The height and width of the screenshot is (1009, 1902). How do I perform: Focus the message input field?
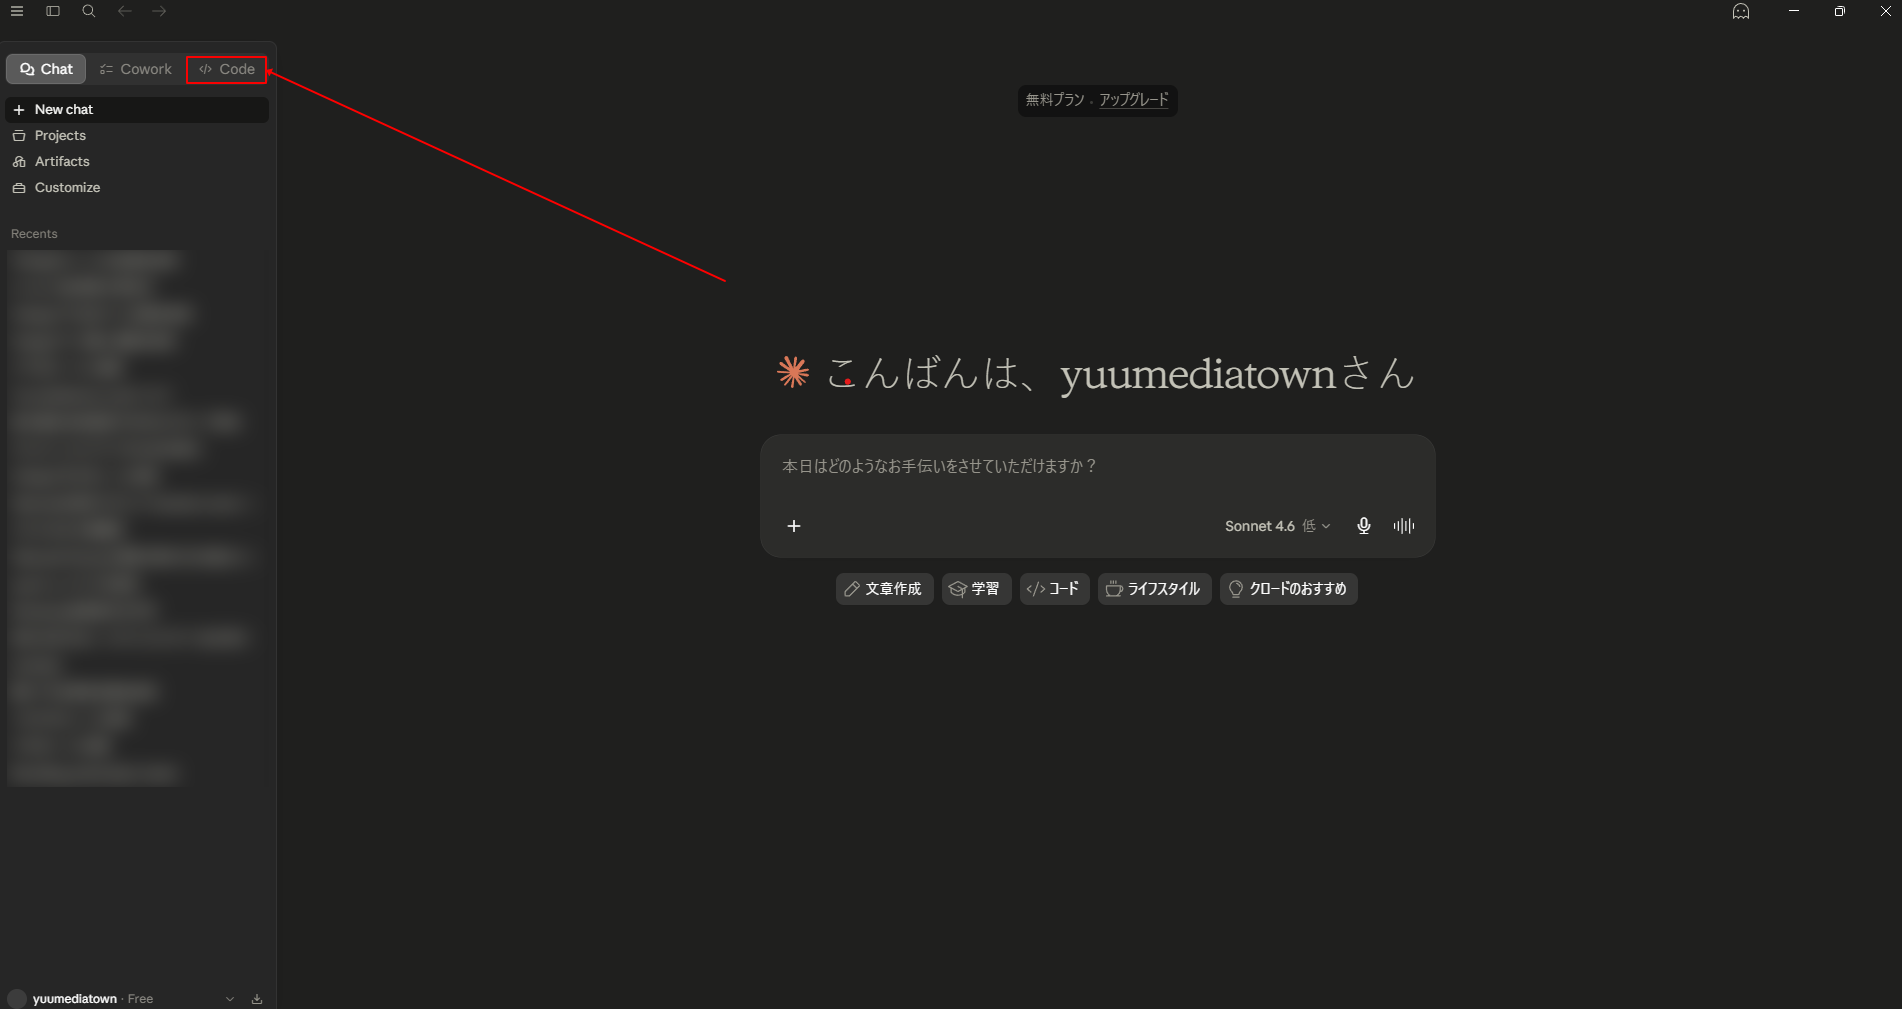1097,466
